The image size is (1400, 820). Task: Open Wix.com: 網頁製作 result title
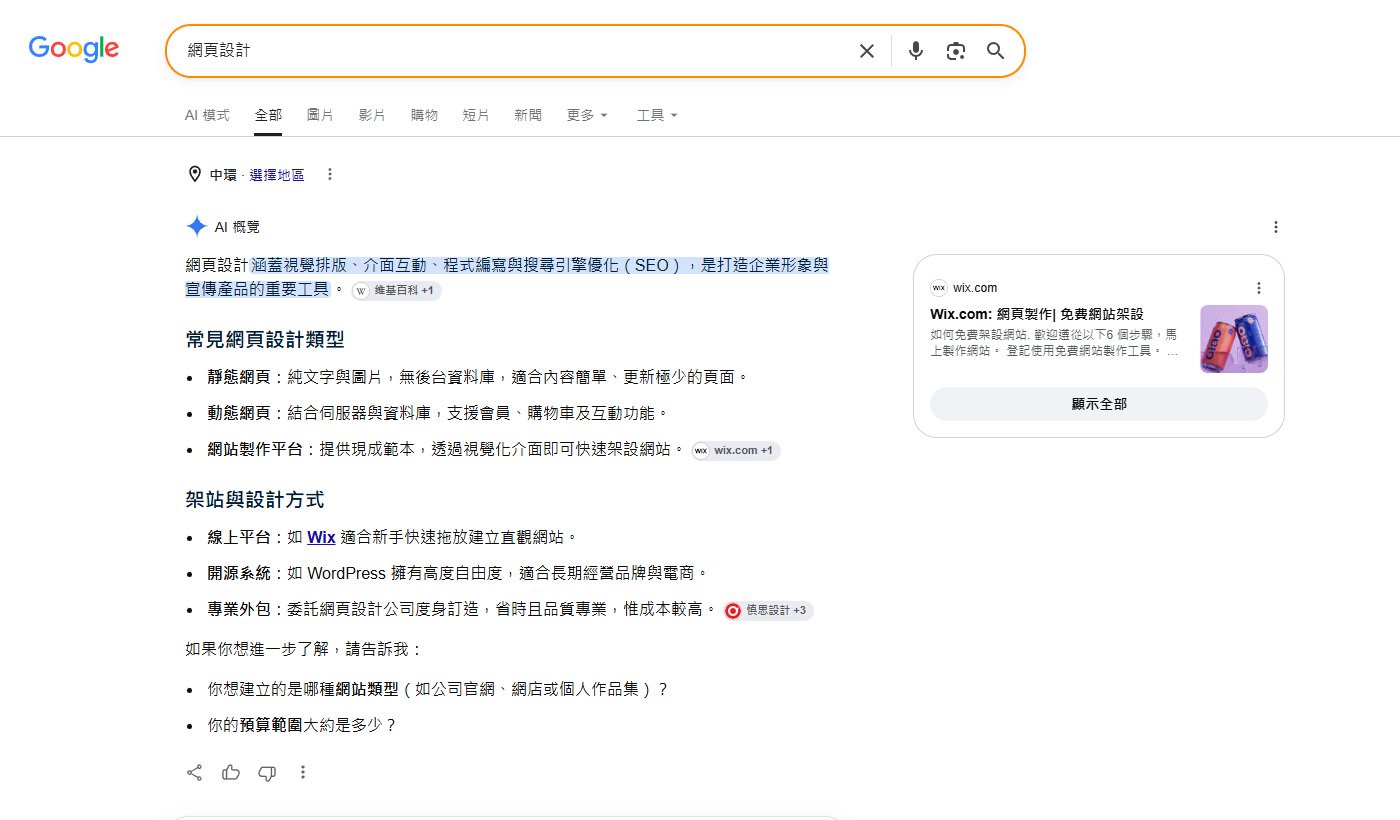tap(1036, 314)
